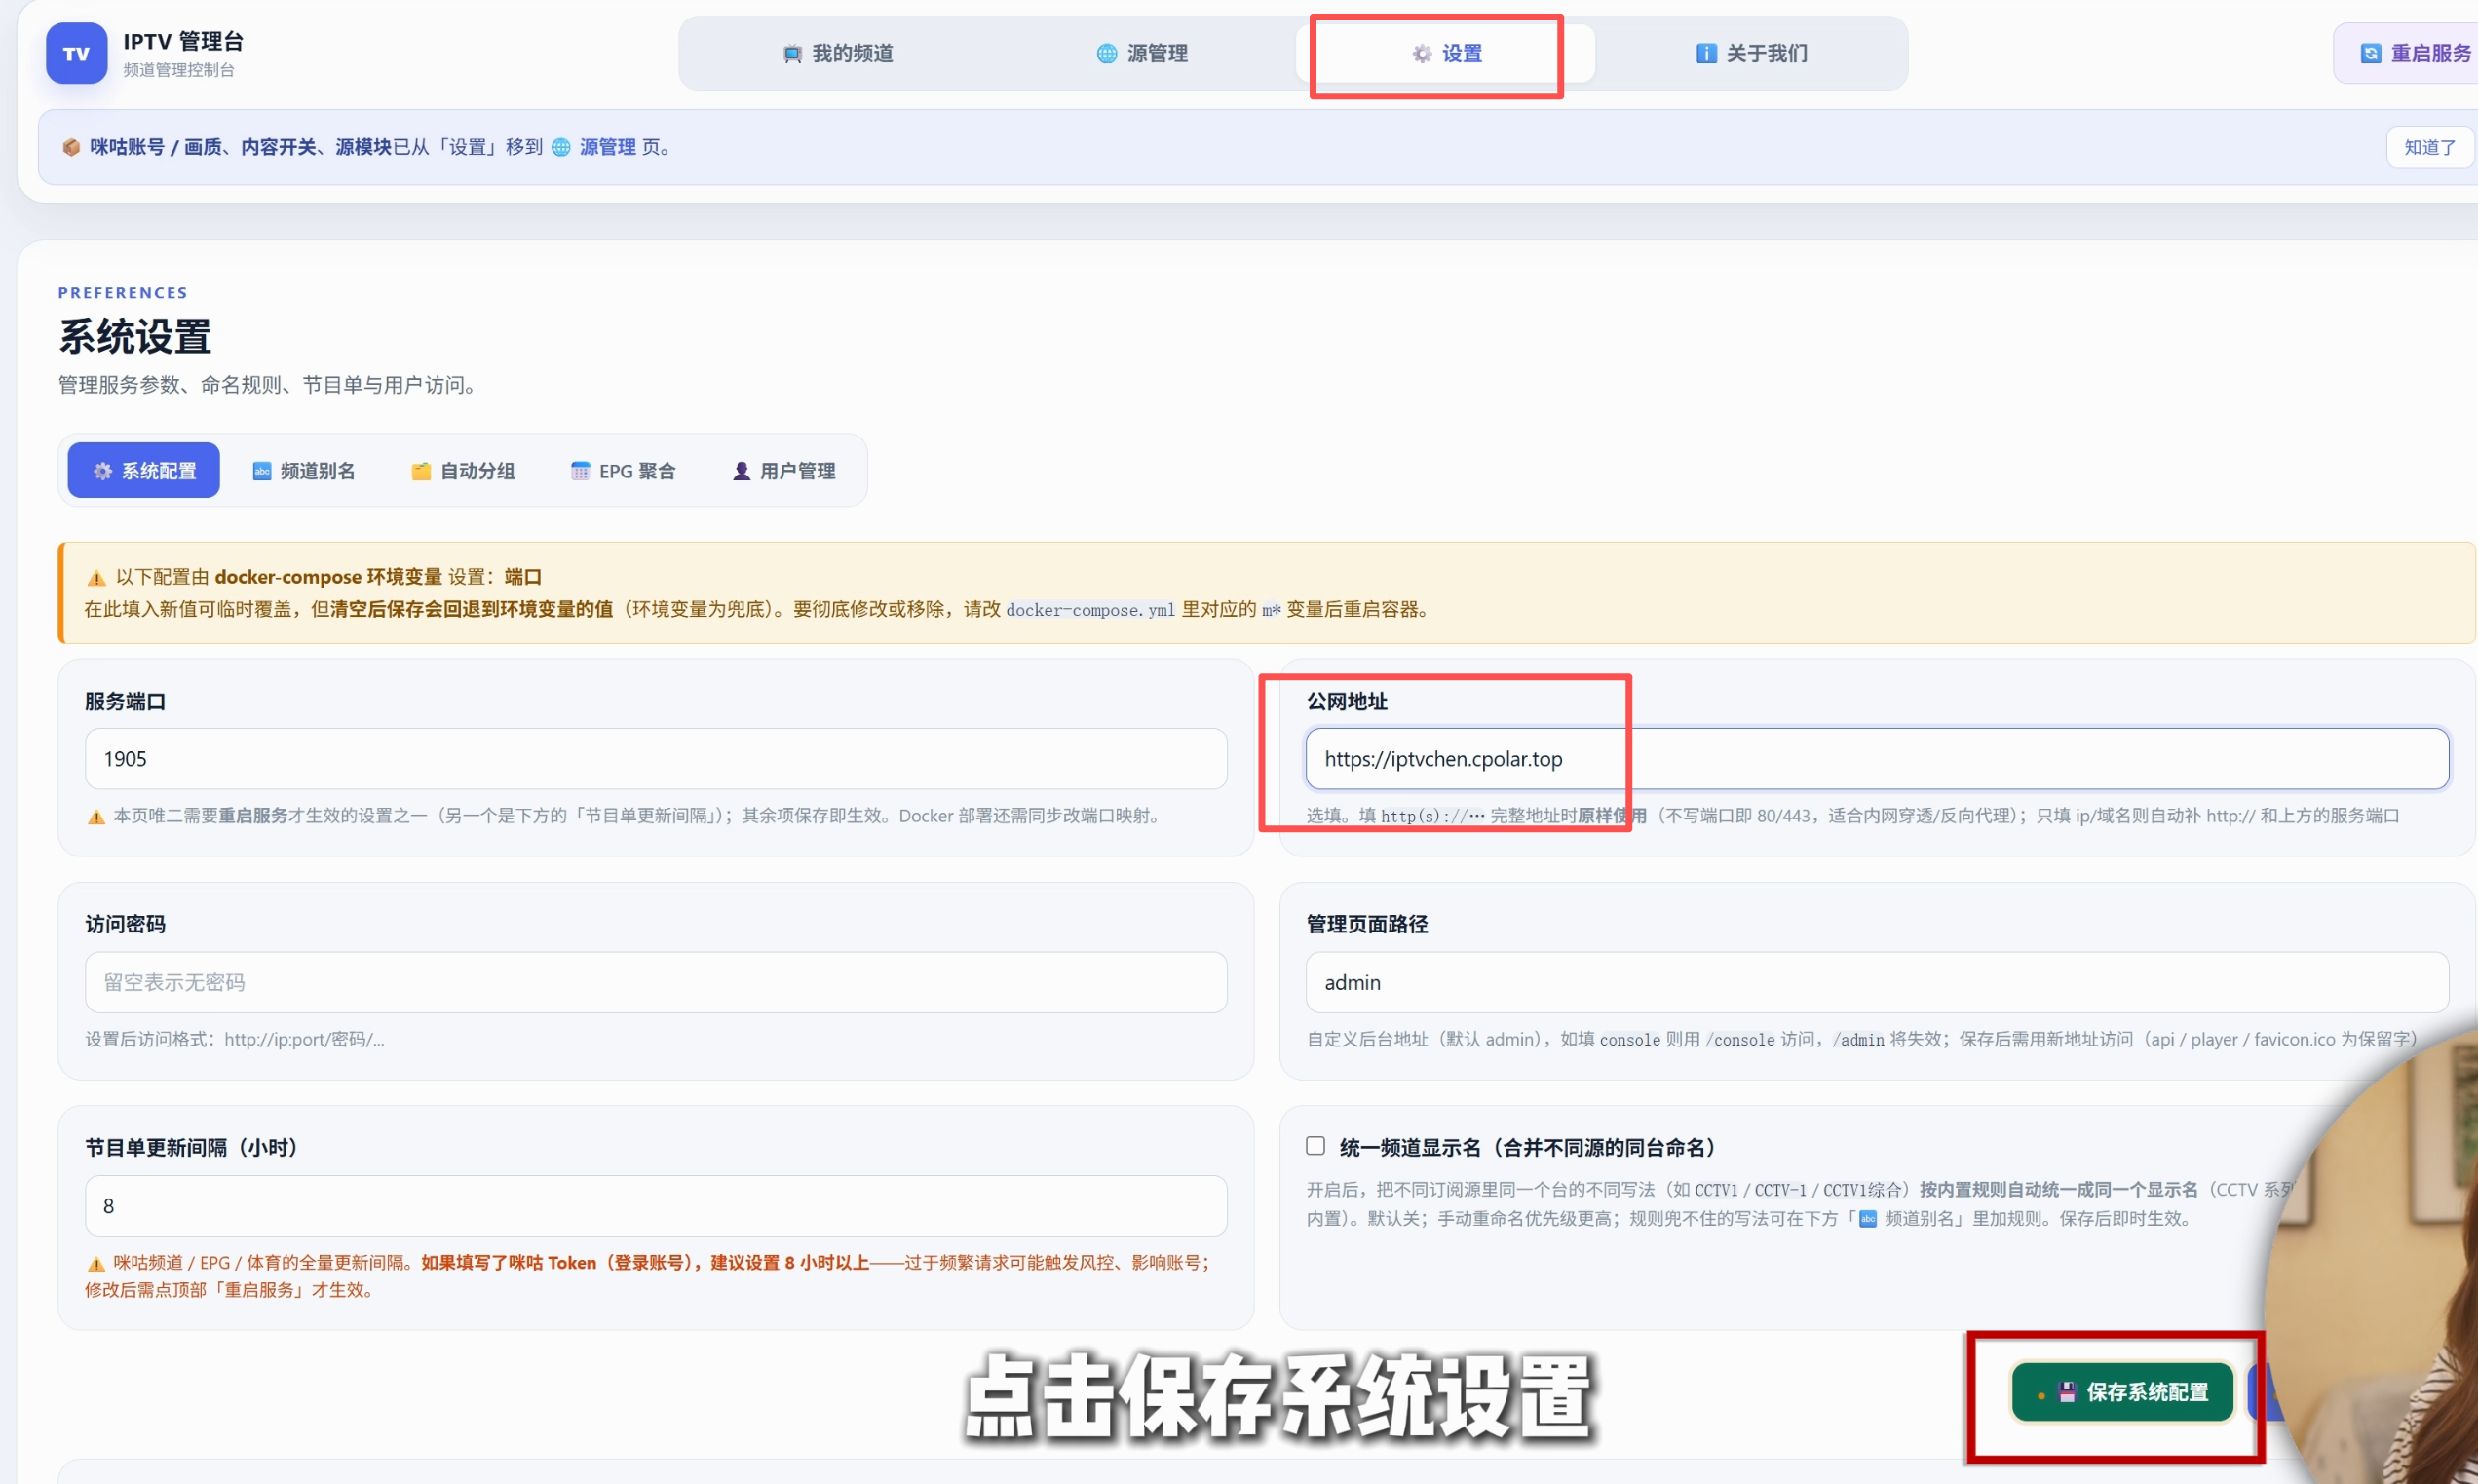This screenshot has width=2478, height=1484.
Task: Edit the 管理页面路径 field
Action: tap(1877, 982)
